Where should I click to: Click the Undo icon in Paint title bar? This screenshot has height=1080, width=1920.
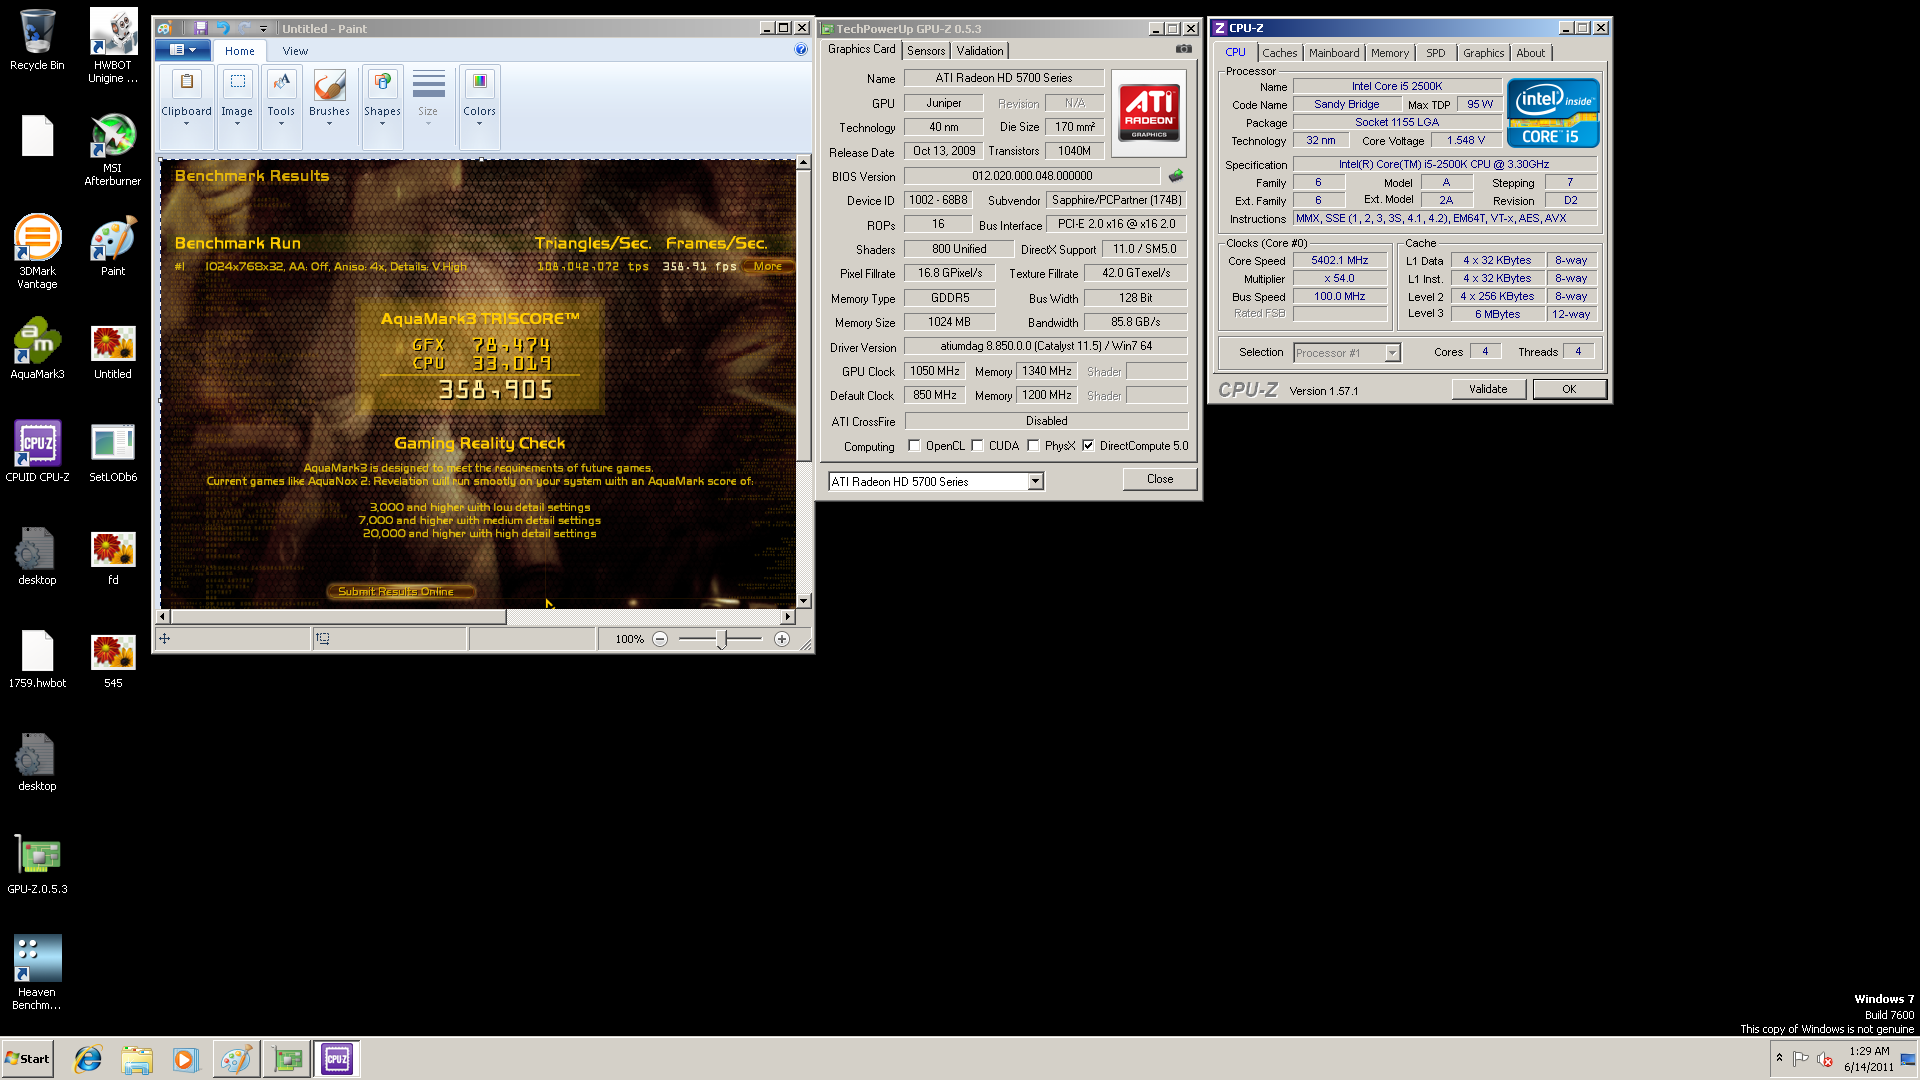point(222,28)
